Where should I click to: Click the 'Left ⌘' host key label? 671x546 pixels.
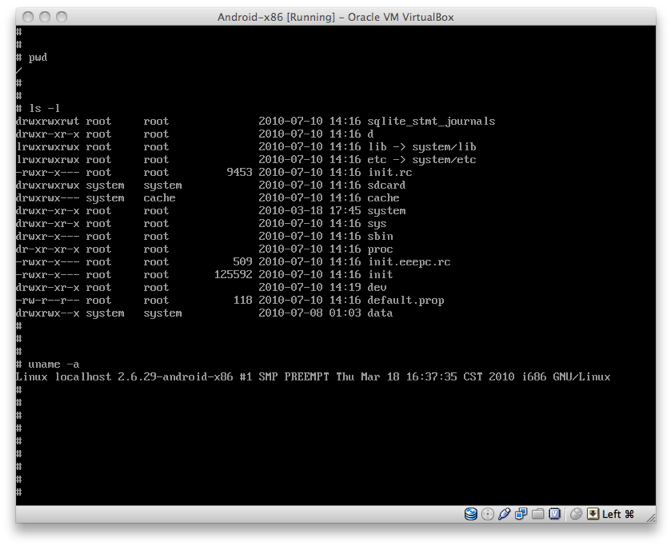618,514
